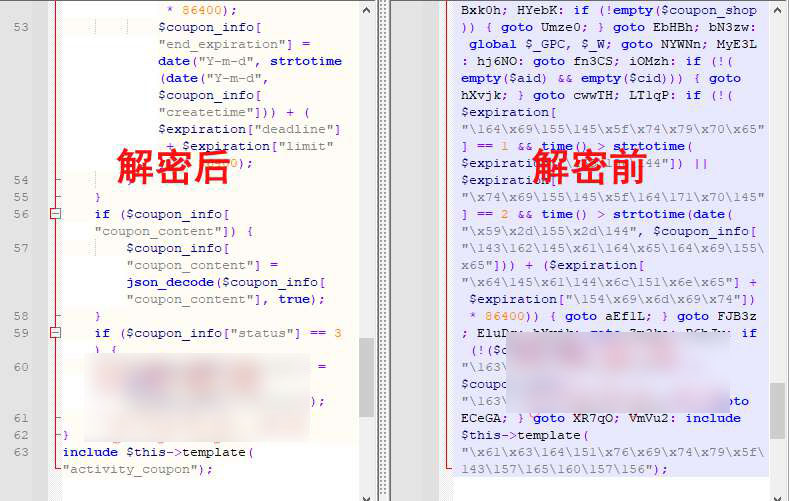Click line number 53 in the margin
The height and width of the screenshot is (501, 789).
click(x=21, y=27)
